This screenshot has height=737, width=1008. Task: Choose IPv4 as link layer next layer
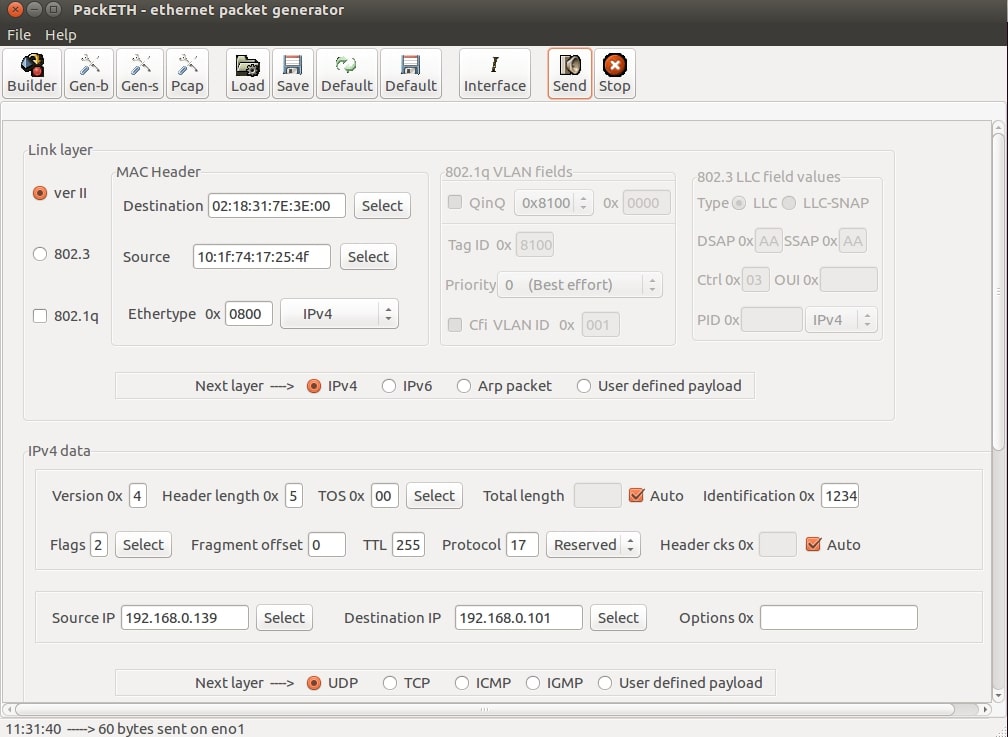314,386
